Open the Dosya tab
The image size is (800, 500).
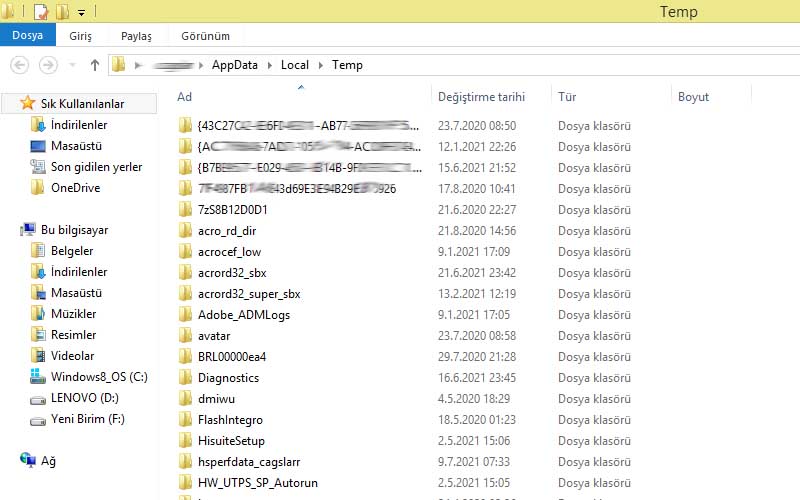(27, 36)
